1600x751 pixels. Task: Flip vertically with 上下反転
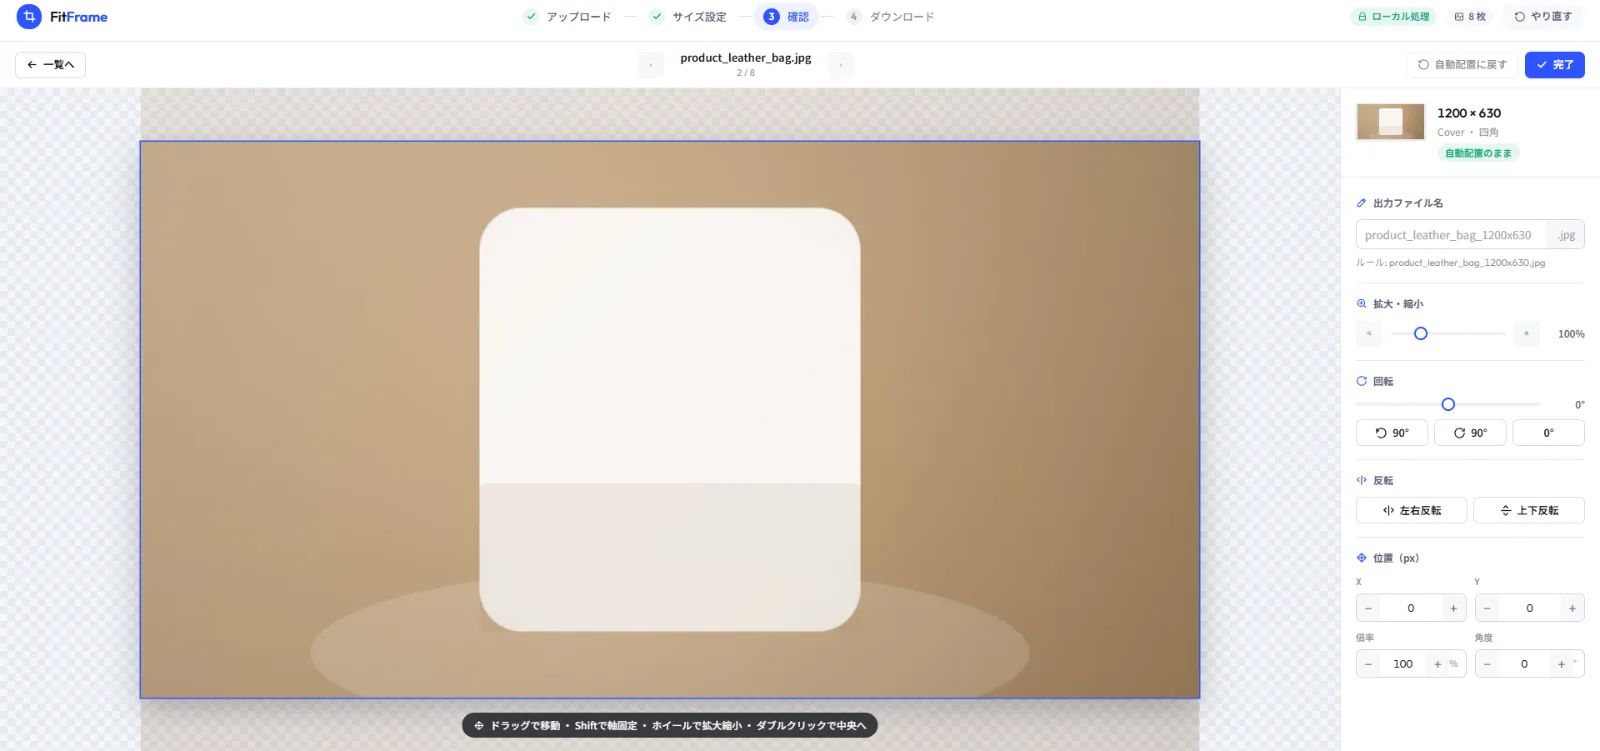(x=1529, y=510)
